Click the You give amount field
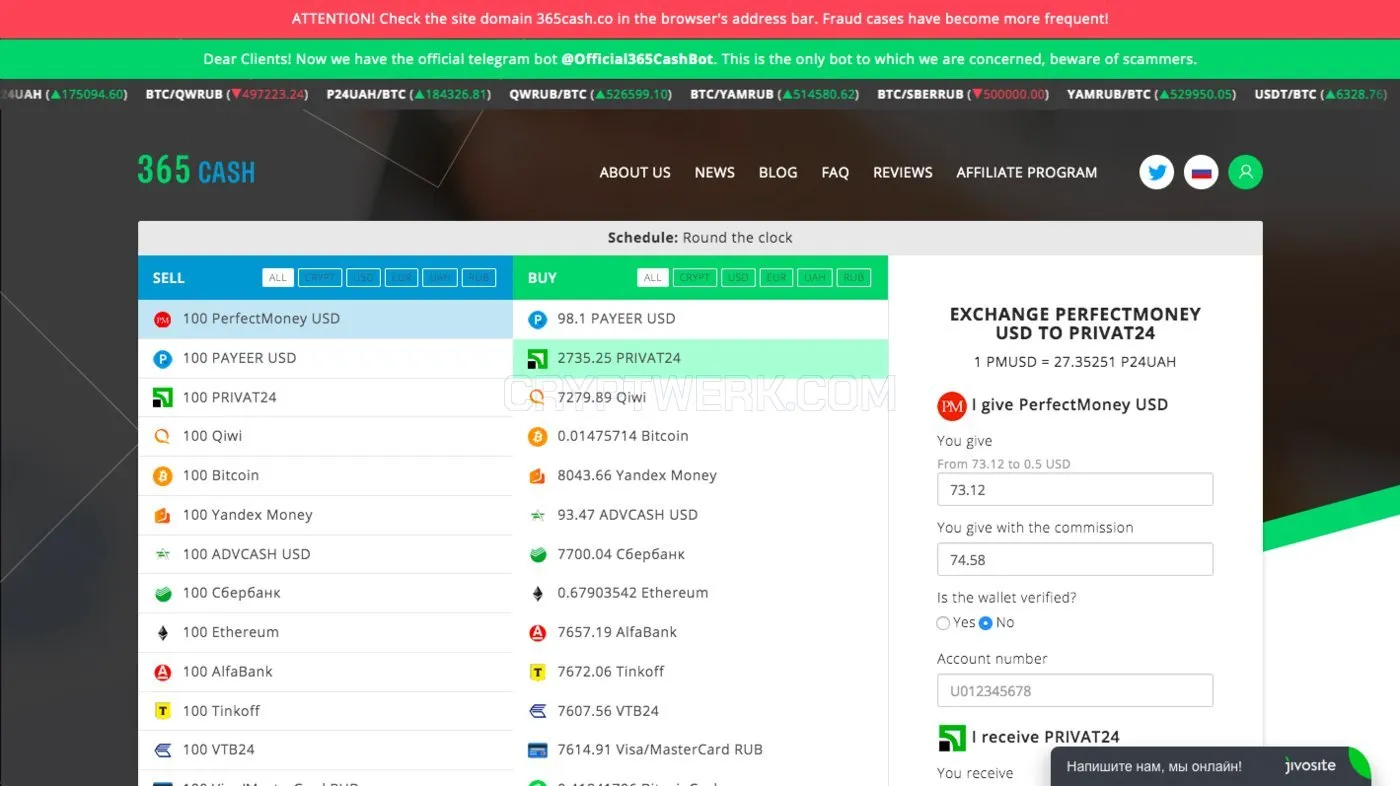This screenshot has height=786, width=1400. click(1075, 490)
